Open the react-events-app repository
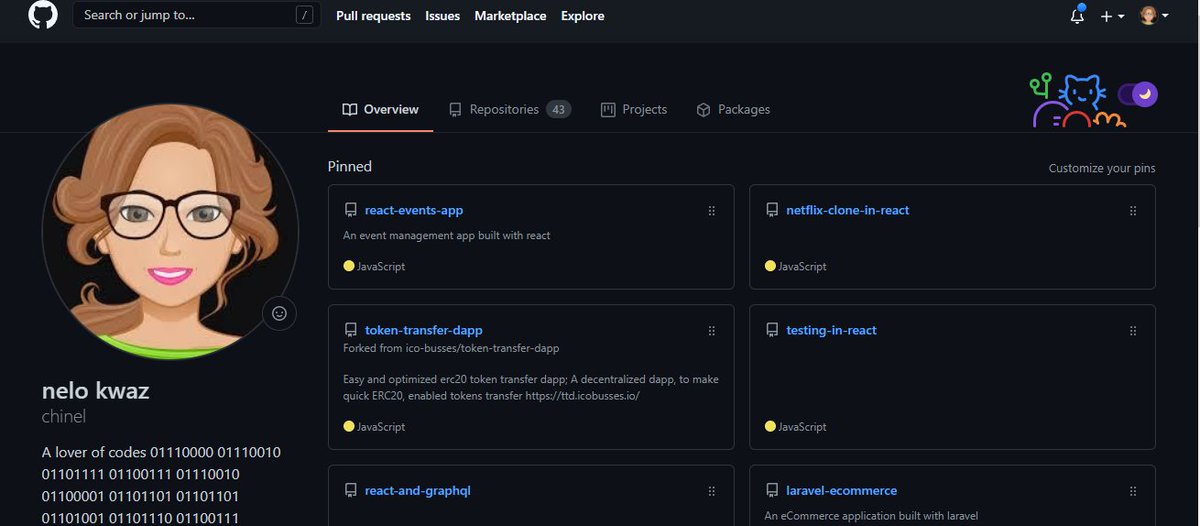The image size is (1200, 526). point(414,211)
